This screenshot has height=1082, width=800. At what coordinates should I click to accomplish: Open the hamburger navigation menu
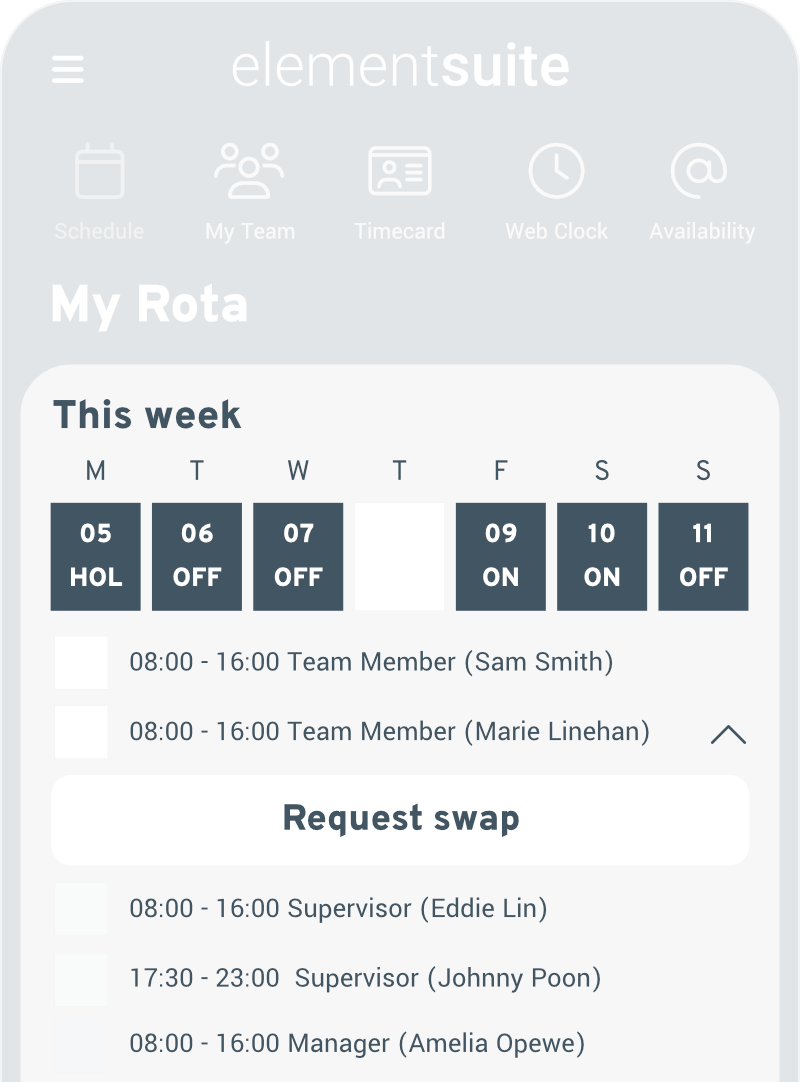tap(67, 70)
